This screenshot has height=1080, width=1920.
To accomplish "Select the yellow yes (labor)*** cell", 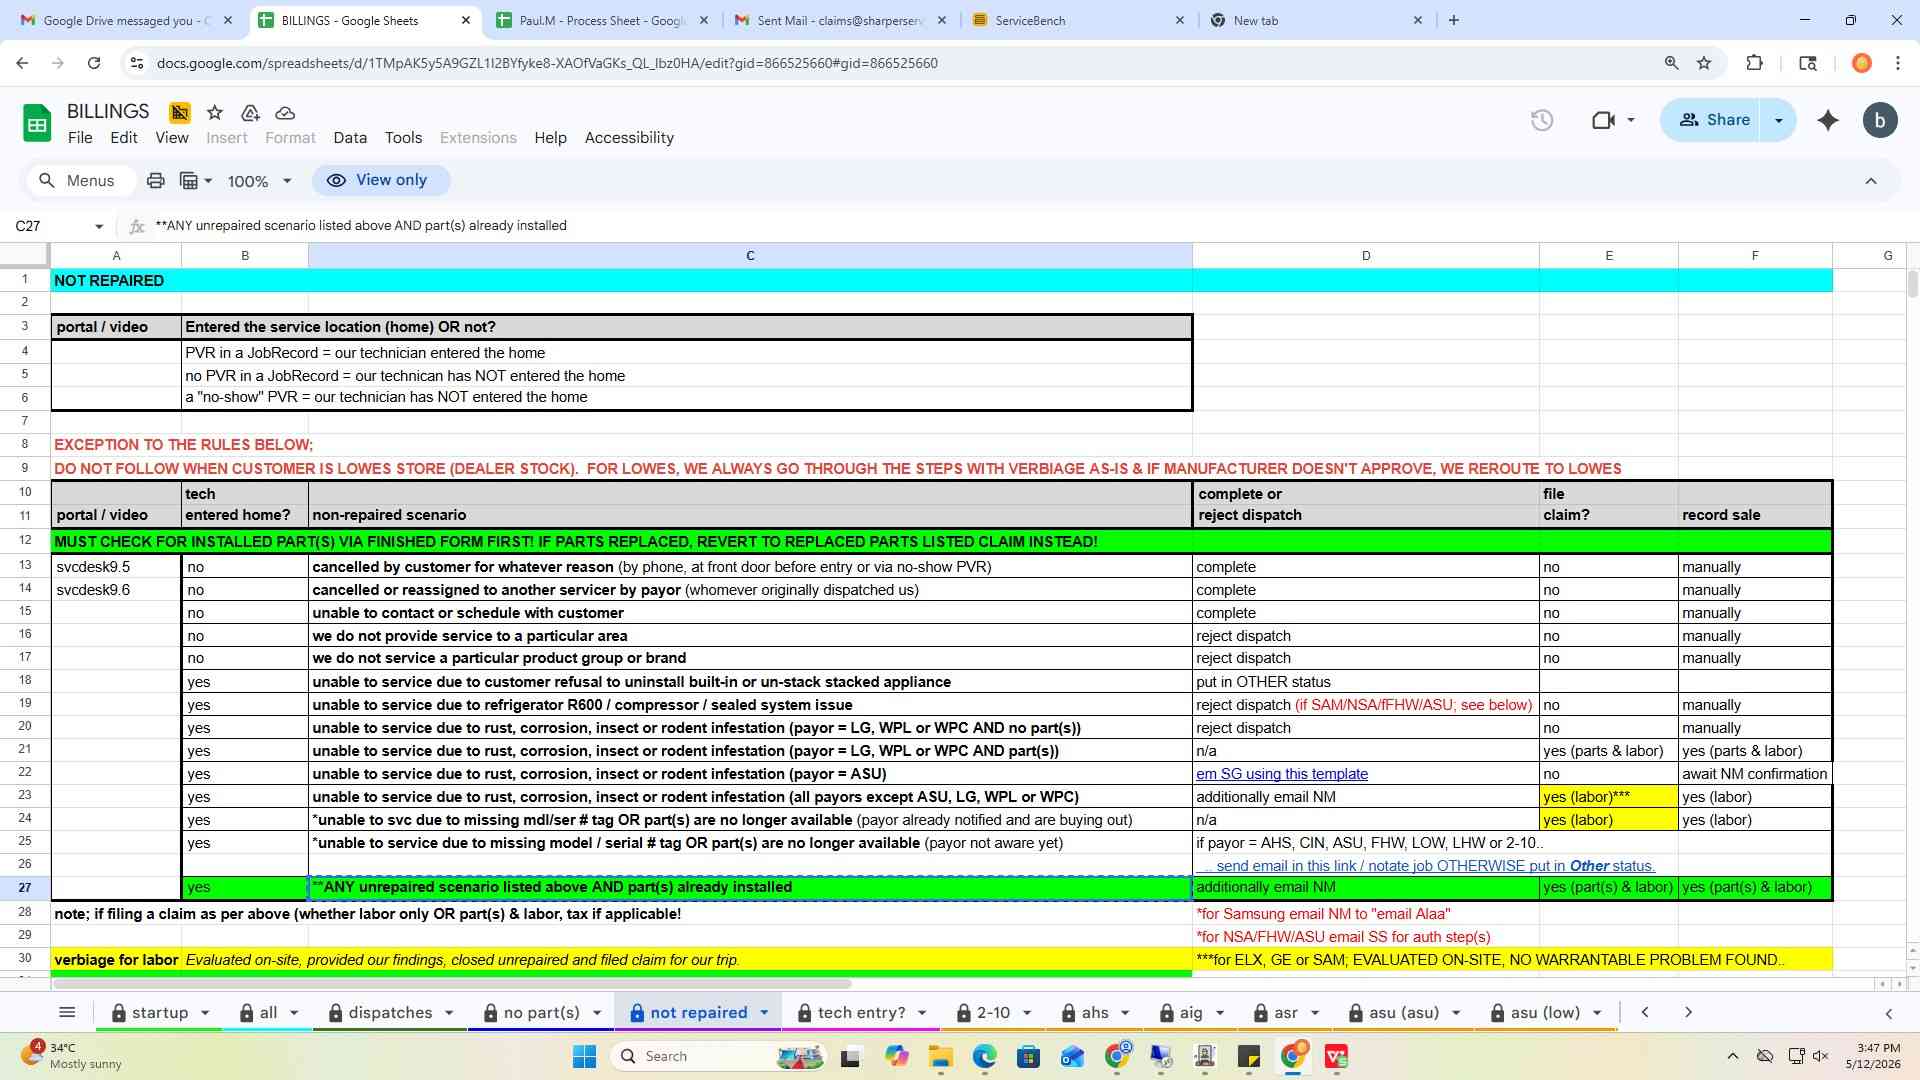I will [x=1608, y=797].
